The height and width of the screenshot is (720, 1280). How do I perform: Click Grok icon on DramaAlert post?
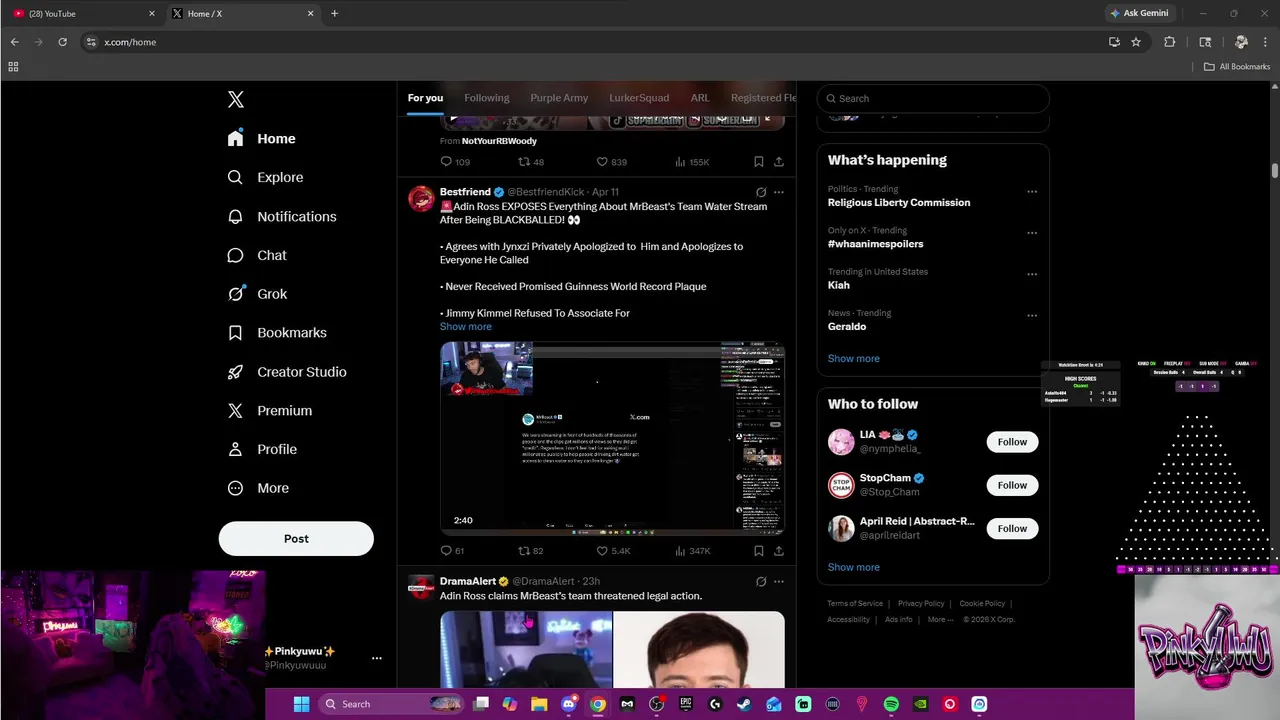pyautogui.click(x=761, y=581)
